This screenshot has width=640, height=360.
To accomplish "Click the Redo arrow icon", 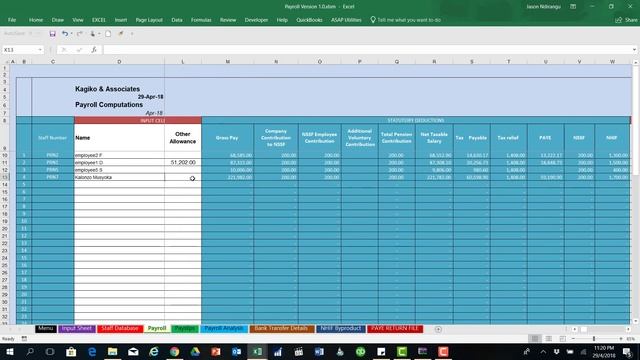I will point(80,34).
